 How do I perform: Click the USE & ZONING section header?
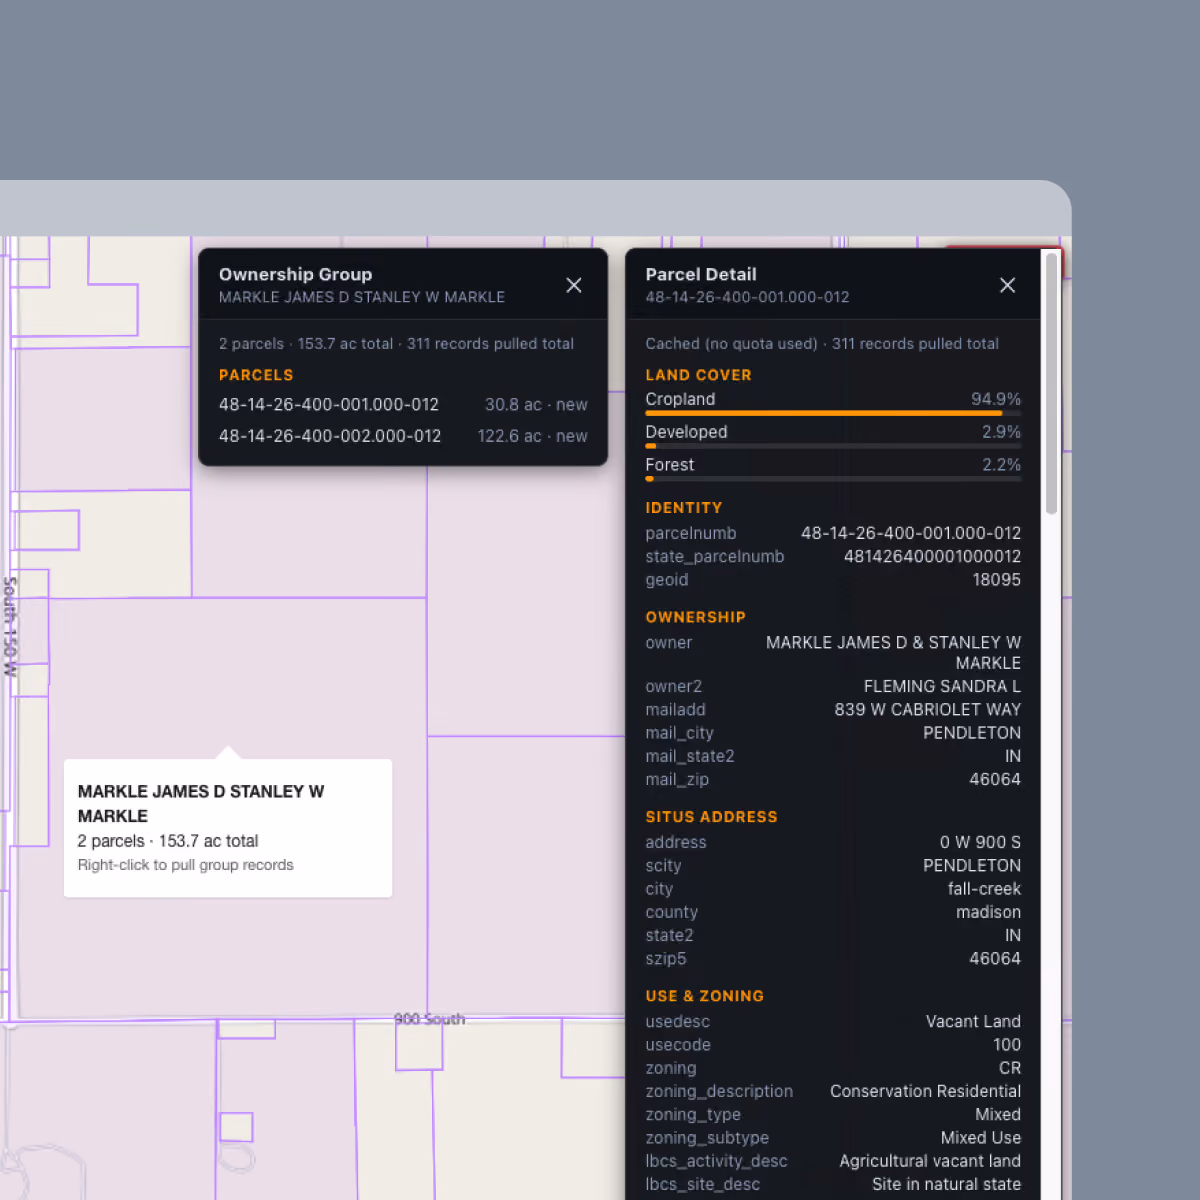704,996
